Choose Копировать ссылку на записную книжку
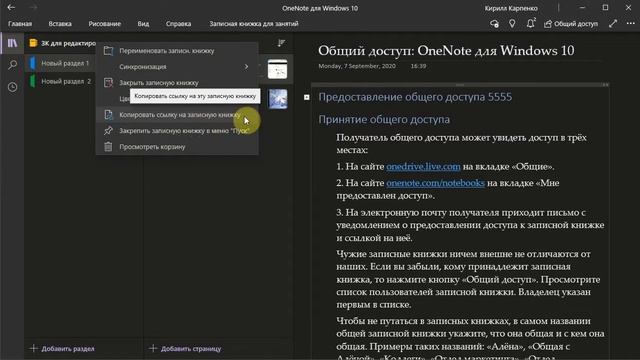640x360 pixels. pos(177,115)
